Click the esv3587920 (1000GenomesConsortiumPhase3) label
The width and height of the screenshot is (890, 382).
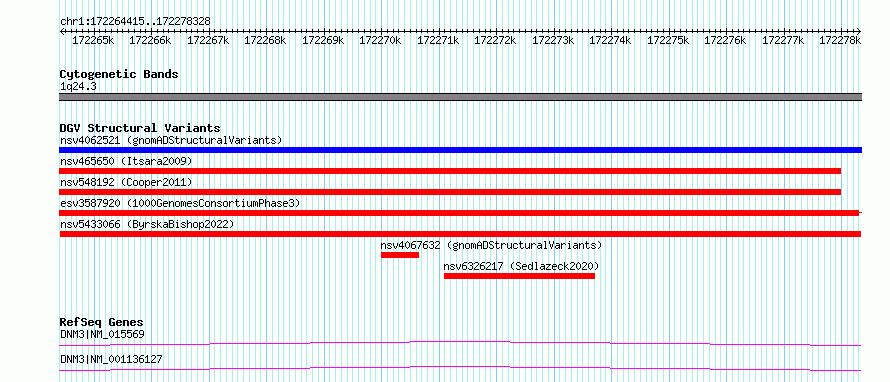tap(180, 203)
